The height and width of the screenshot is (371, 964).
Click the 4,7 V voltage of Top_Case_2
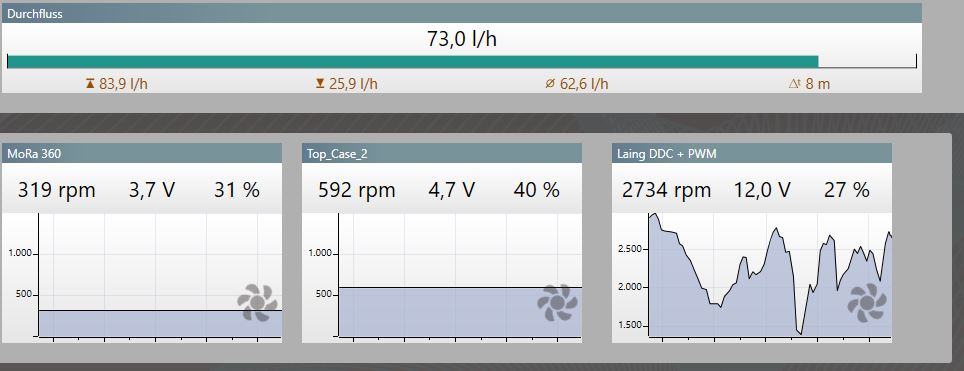pos(451,190)
